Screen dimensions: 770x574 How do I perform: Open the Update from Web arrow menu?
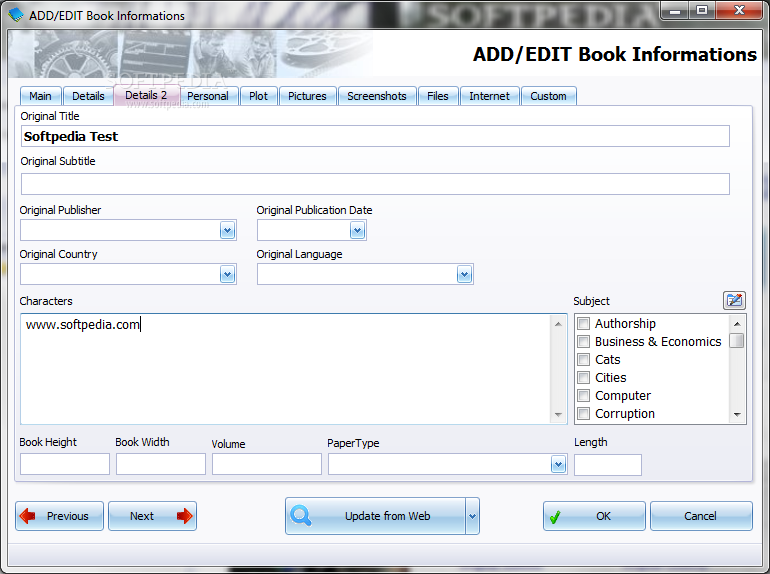[472, 516]
